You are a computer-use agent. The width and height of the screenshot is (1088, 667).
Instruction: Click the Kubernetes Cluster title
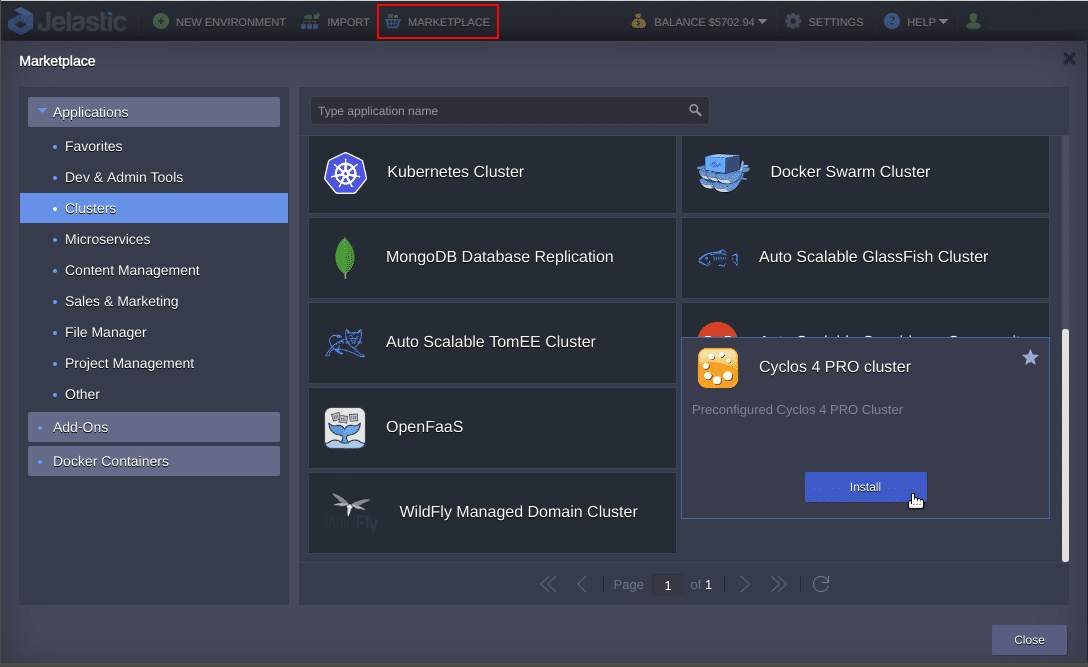click(455, 171)
